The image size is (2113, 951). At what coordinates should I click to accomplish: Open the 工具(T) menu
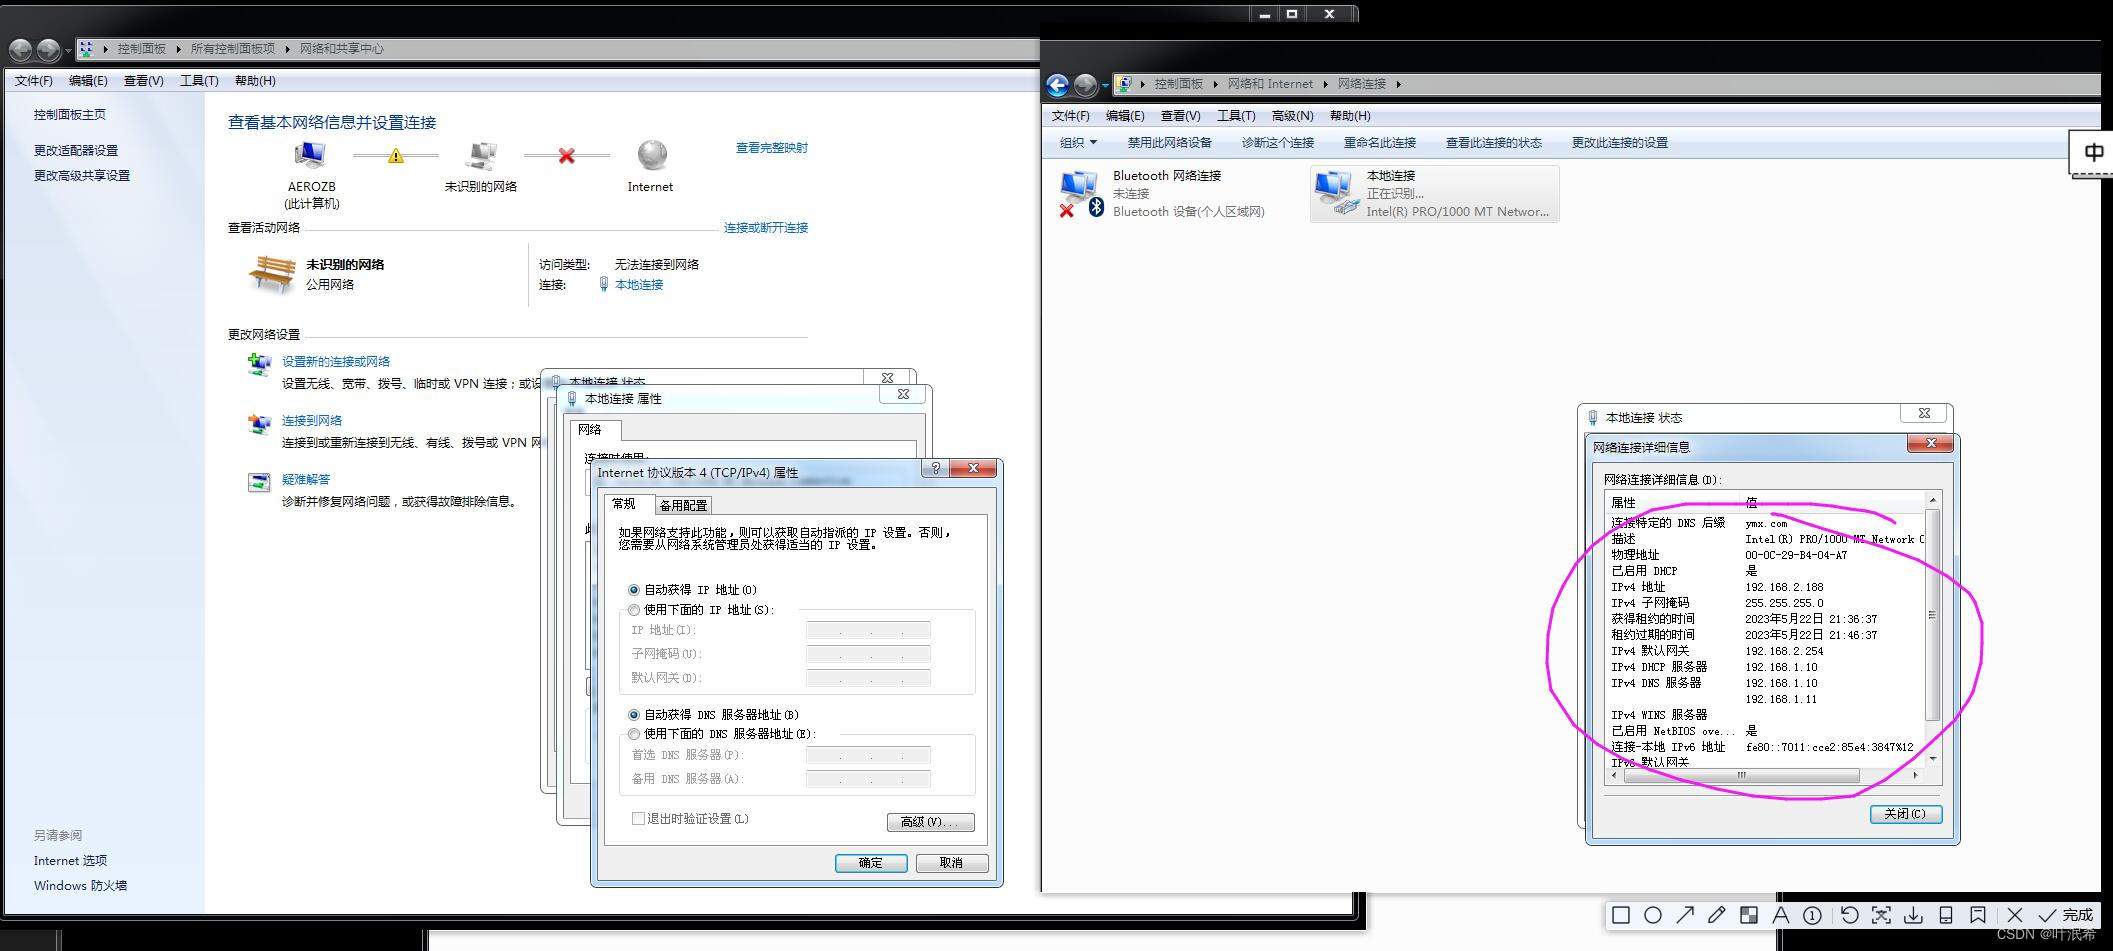[1236, 115]
